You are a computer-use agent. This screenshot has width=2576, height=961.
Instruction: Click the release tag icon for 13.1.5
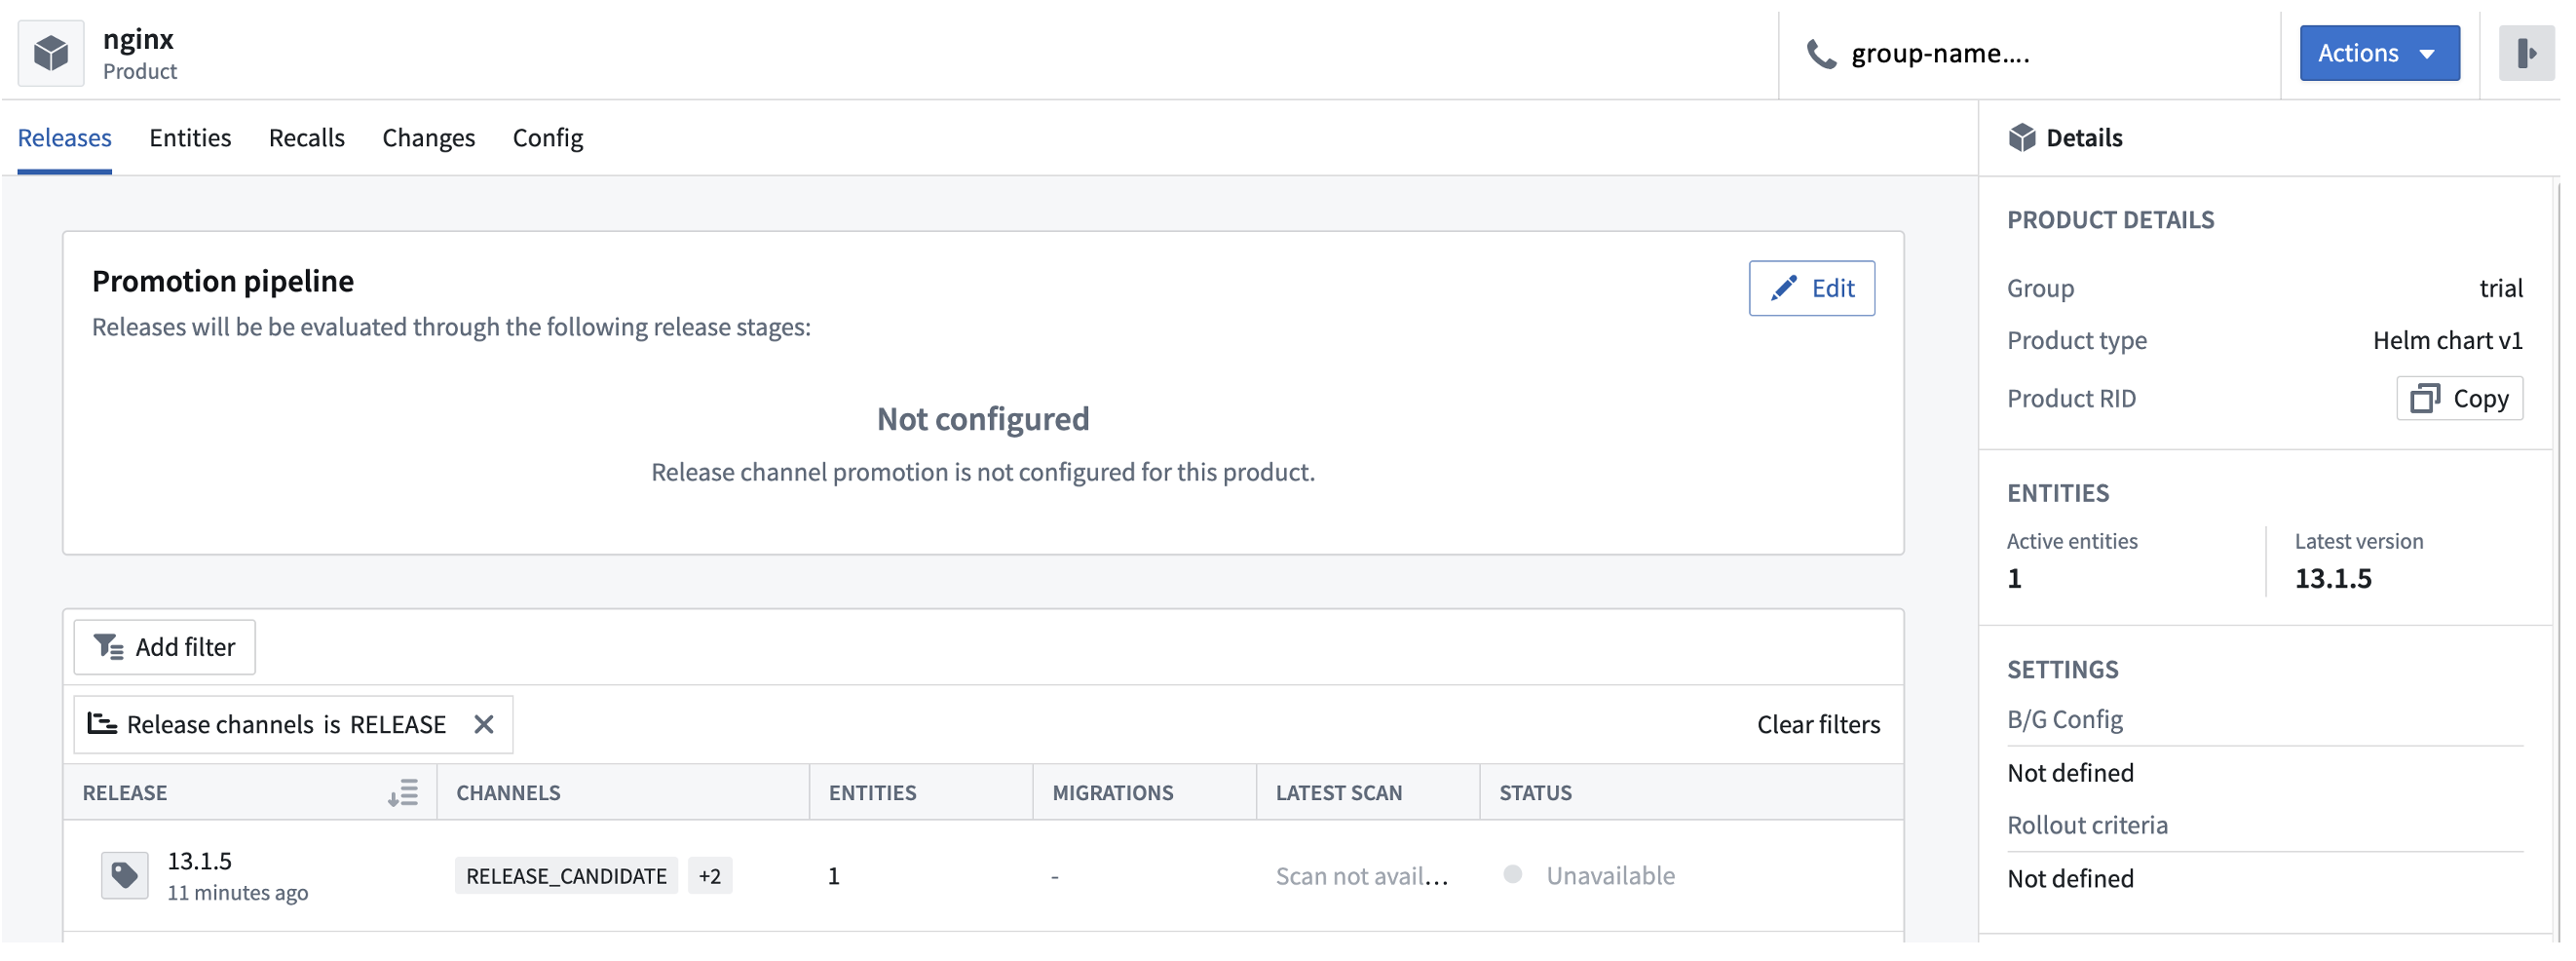(124, 876)
